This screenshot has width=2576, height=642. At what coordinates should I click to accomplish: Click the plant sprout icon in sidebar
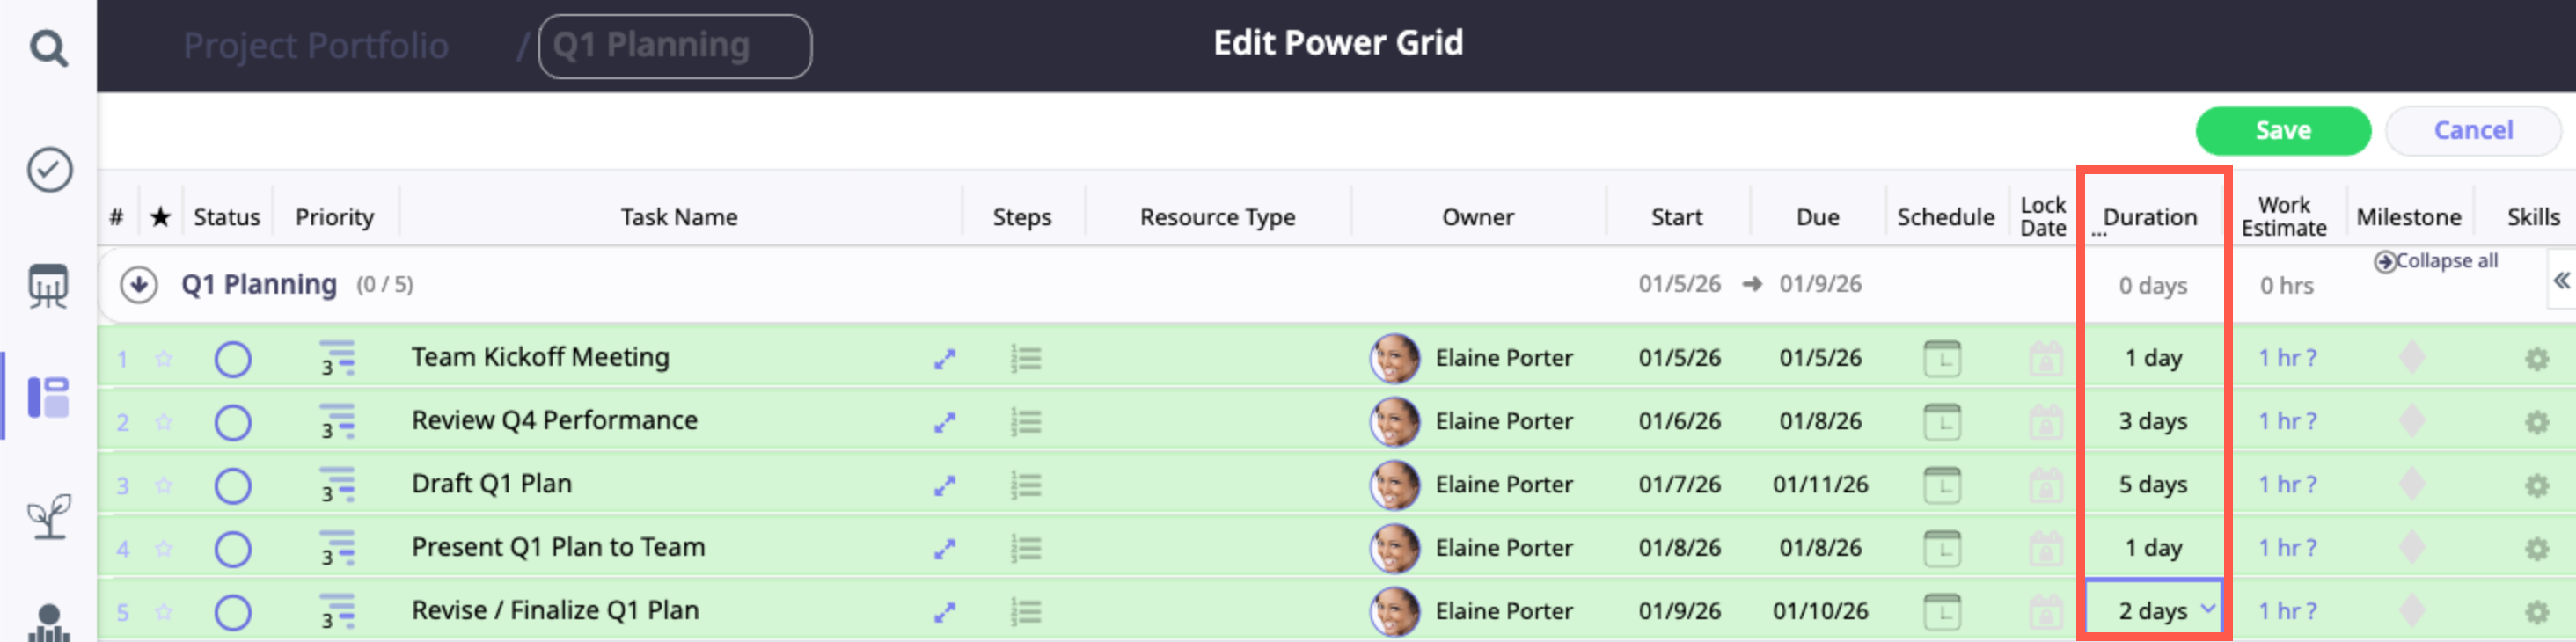click(48, 516)
